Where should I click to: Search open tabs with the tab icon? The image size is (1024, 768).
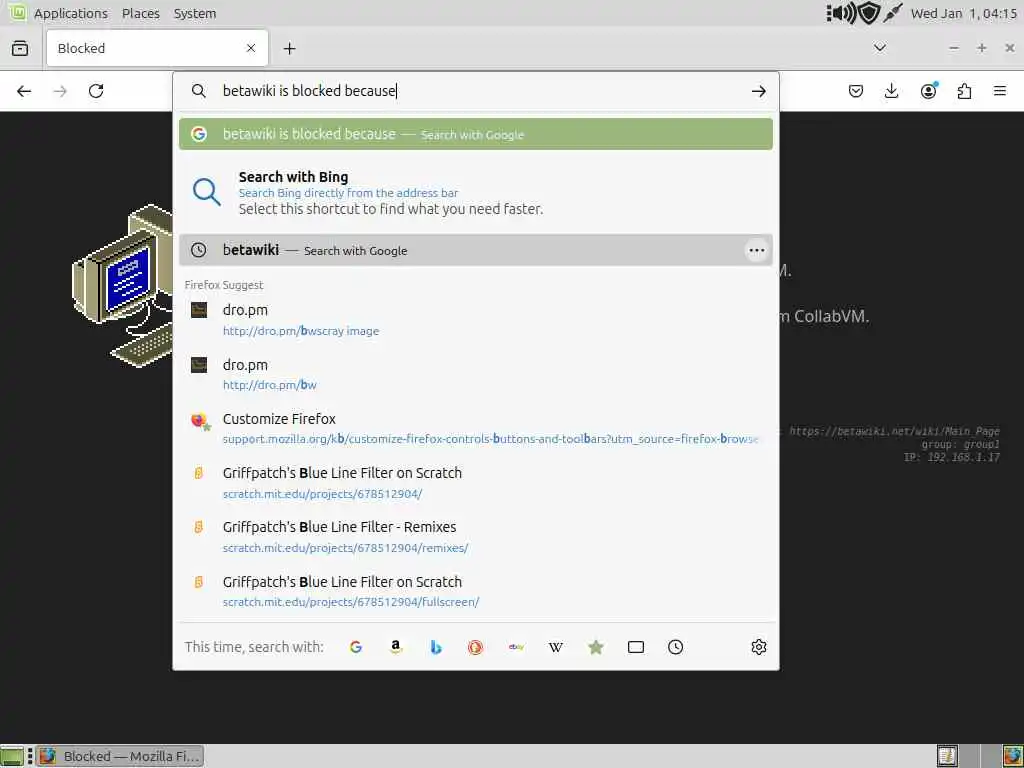tap(635, 647)
